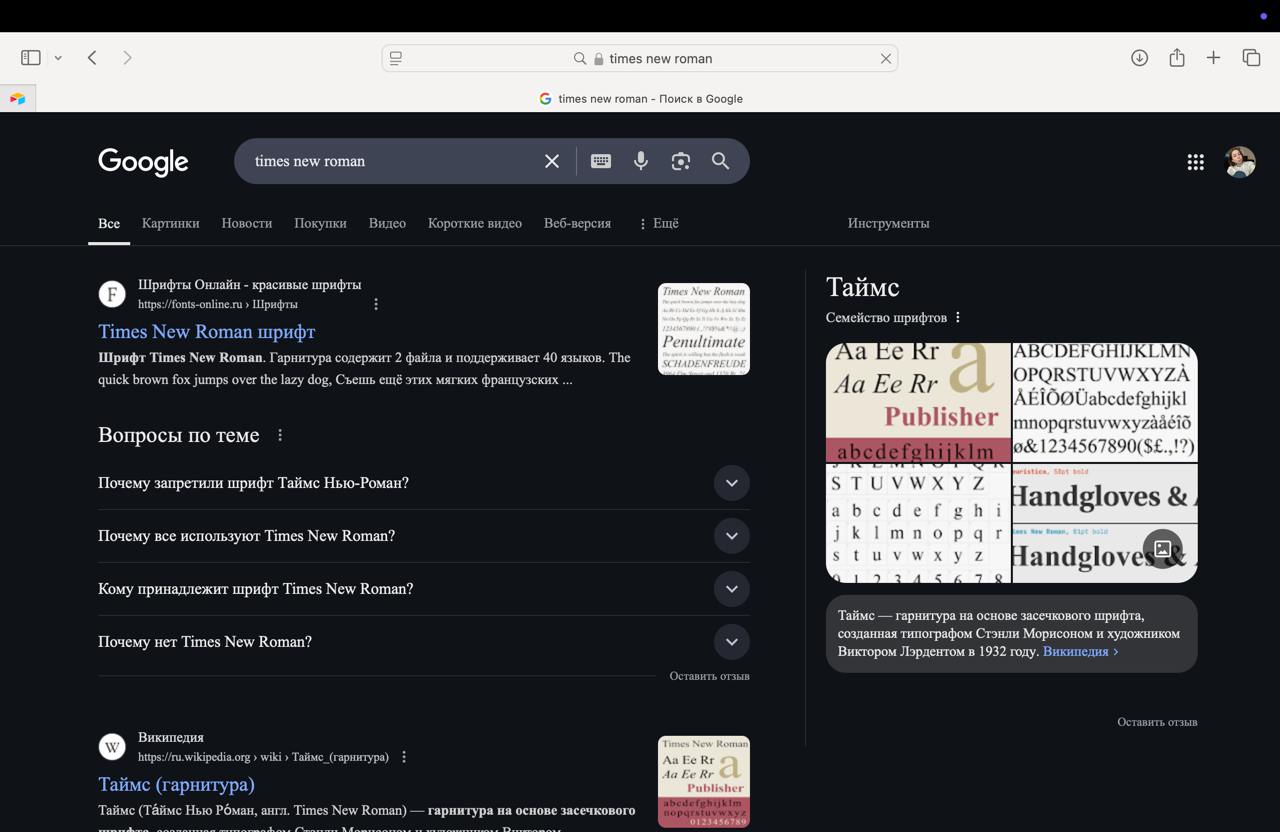Viewport: 1280px width, 832px height.
Task: Open options for Вопросы по теме
Action: [280, 435]
